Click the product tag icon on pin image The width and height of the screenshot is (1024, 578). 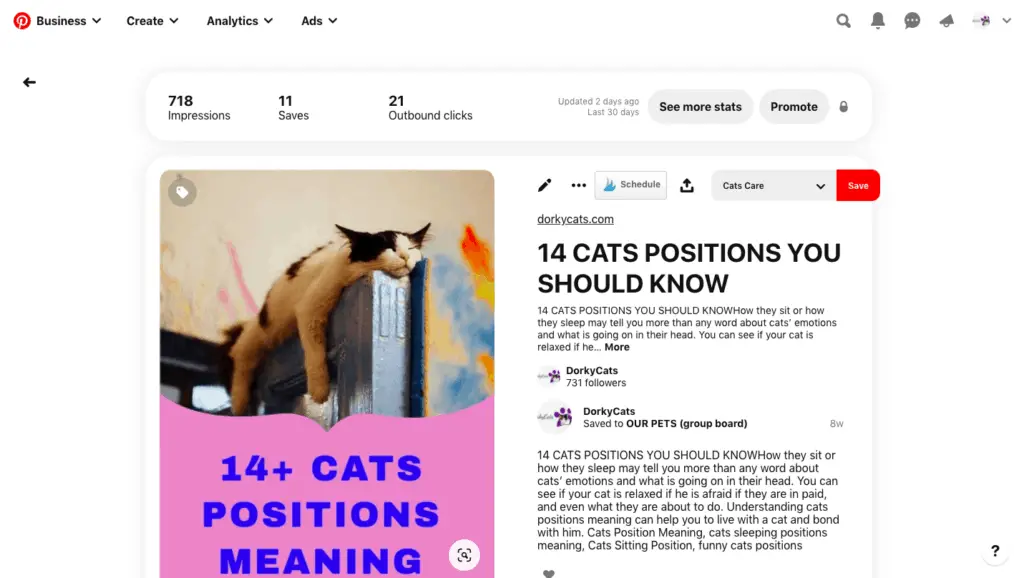pos(182,192)
